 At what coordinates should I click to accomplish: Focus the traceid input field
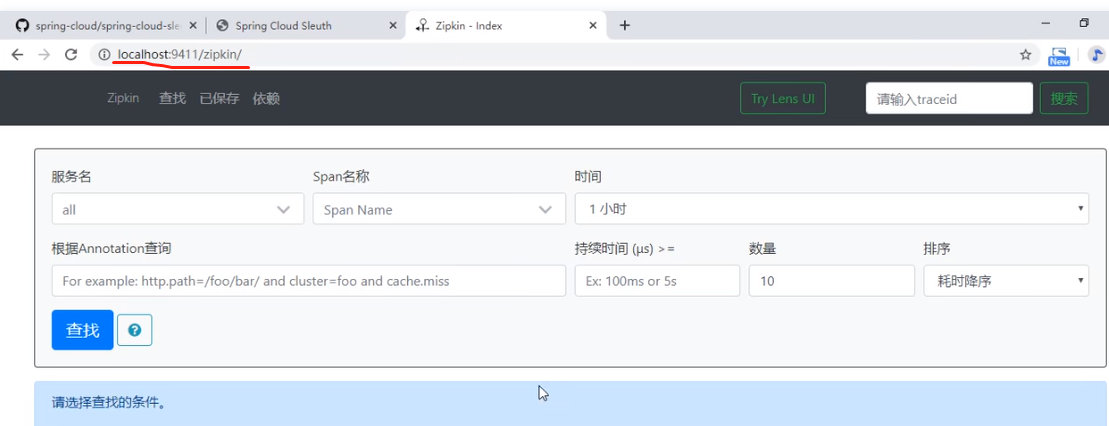[949, 98]
